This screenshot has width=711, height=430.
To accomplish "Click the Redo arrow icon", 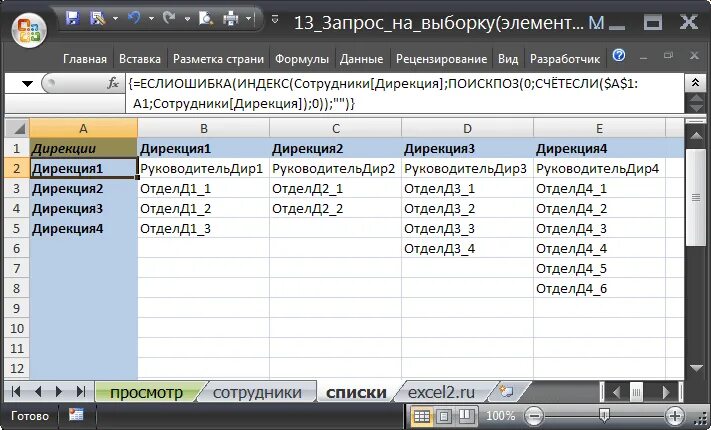I will (x=169, y=18).
